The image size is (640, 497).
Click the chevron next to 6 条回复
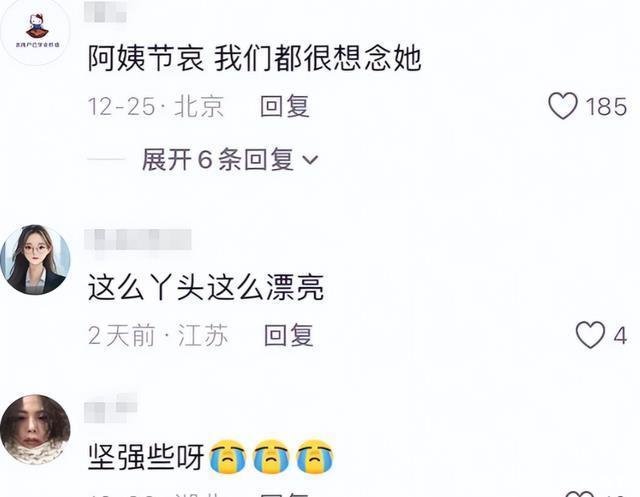click(x=310, y=160)
